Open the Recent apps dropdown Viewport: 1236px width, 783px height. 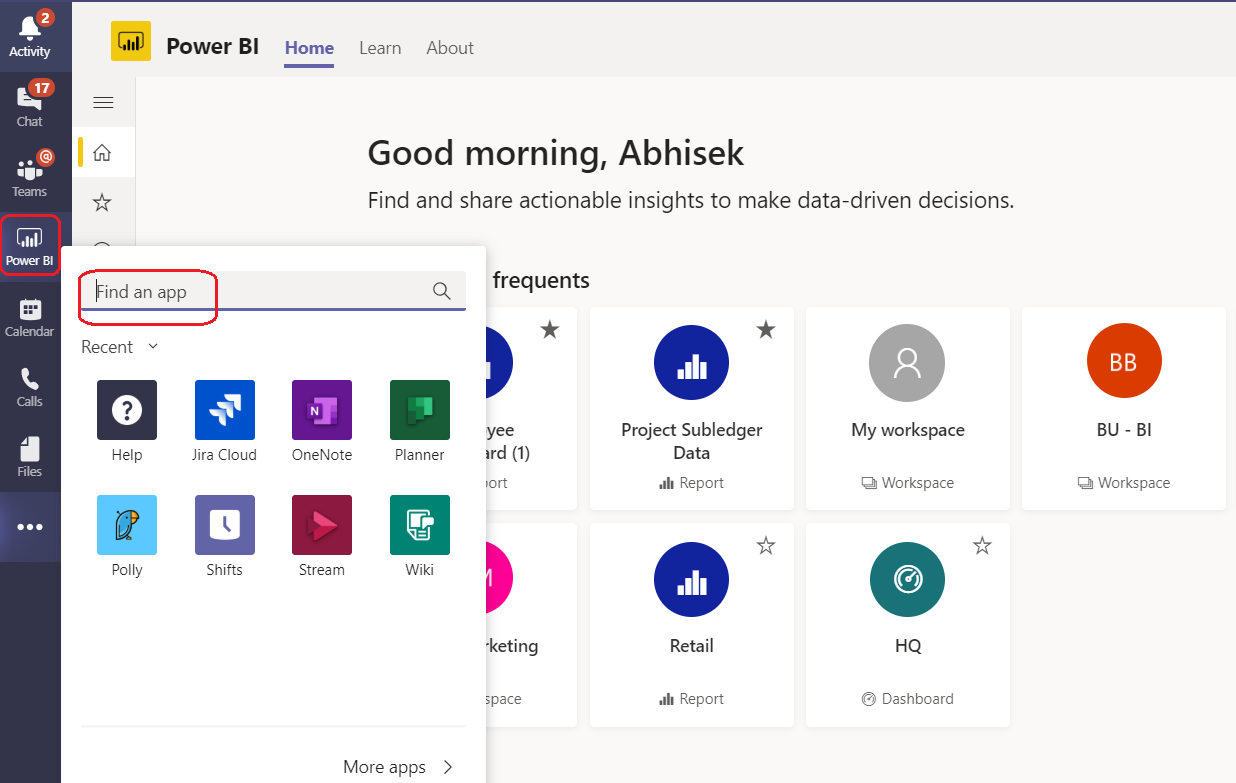click(118, 346)
